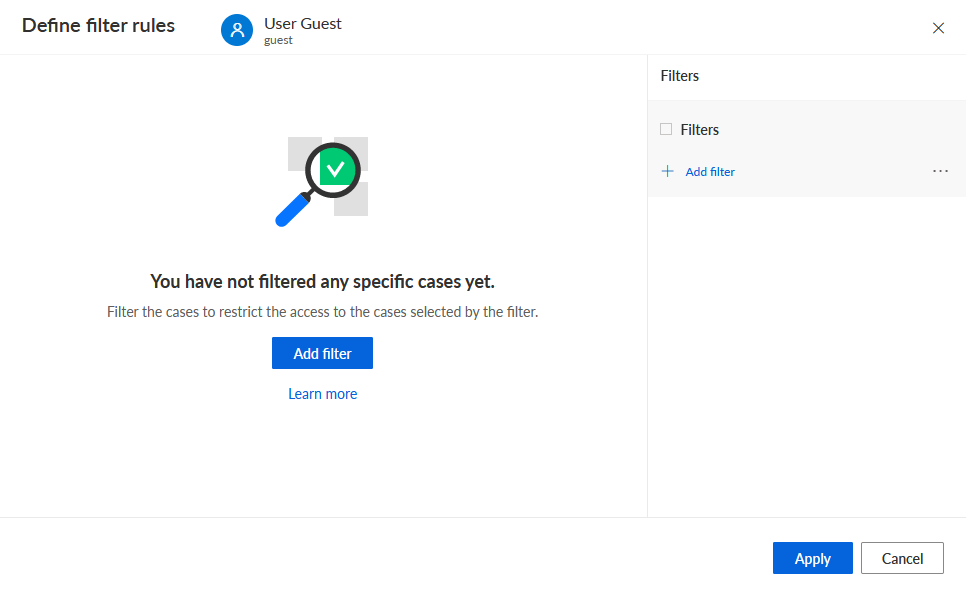Click the User Guest name text
This screenshot has height=608, width=966.
pos(302,23)
